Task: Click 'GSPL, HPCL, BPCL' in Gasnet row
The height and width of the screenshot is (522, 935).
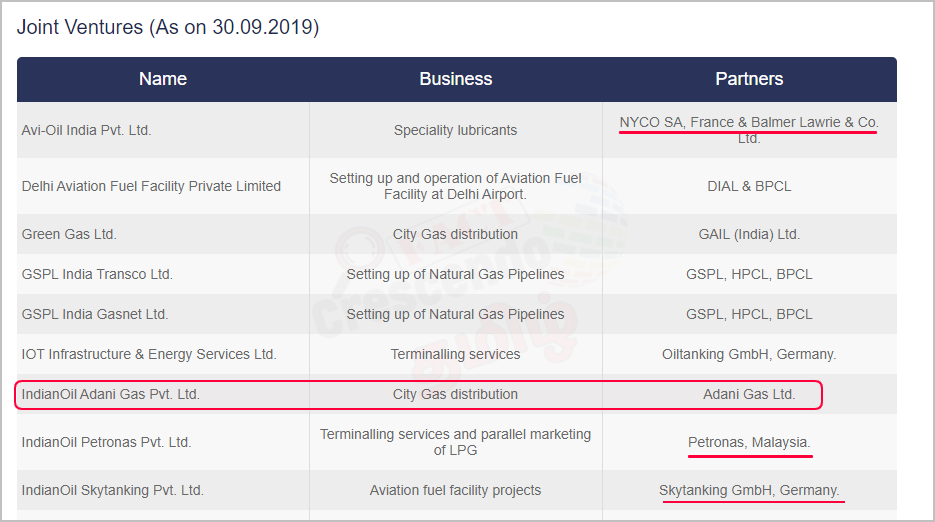Action: tap(749, 314)
